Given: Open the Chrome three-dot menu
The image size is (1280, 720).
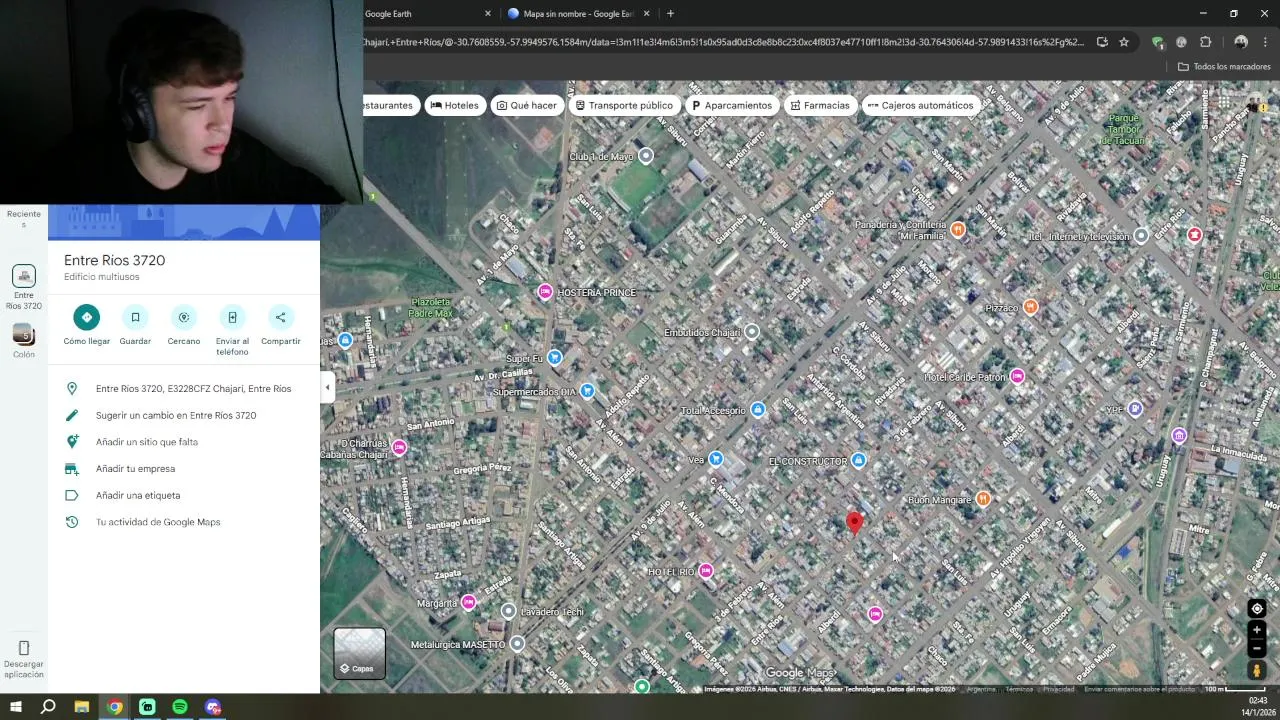Looking at the screenshot, I should coord(1266,42).
